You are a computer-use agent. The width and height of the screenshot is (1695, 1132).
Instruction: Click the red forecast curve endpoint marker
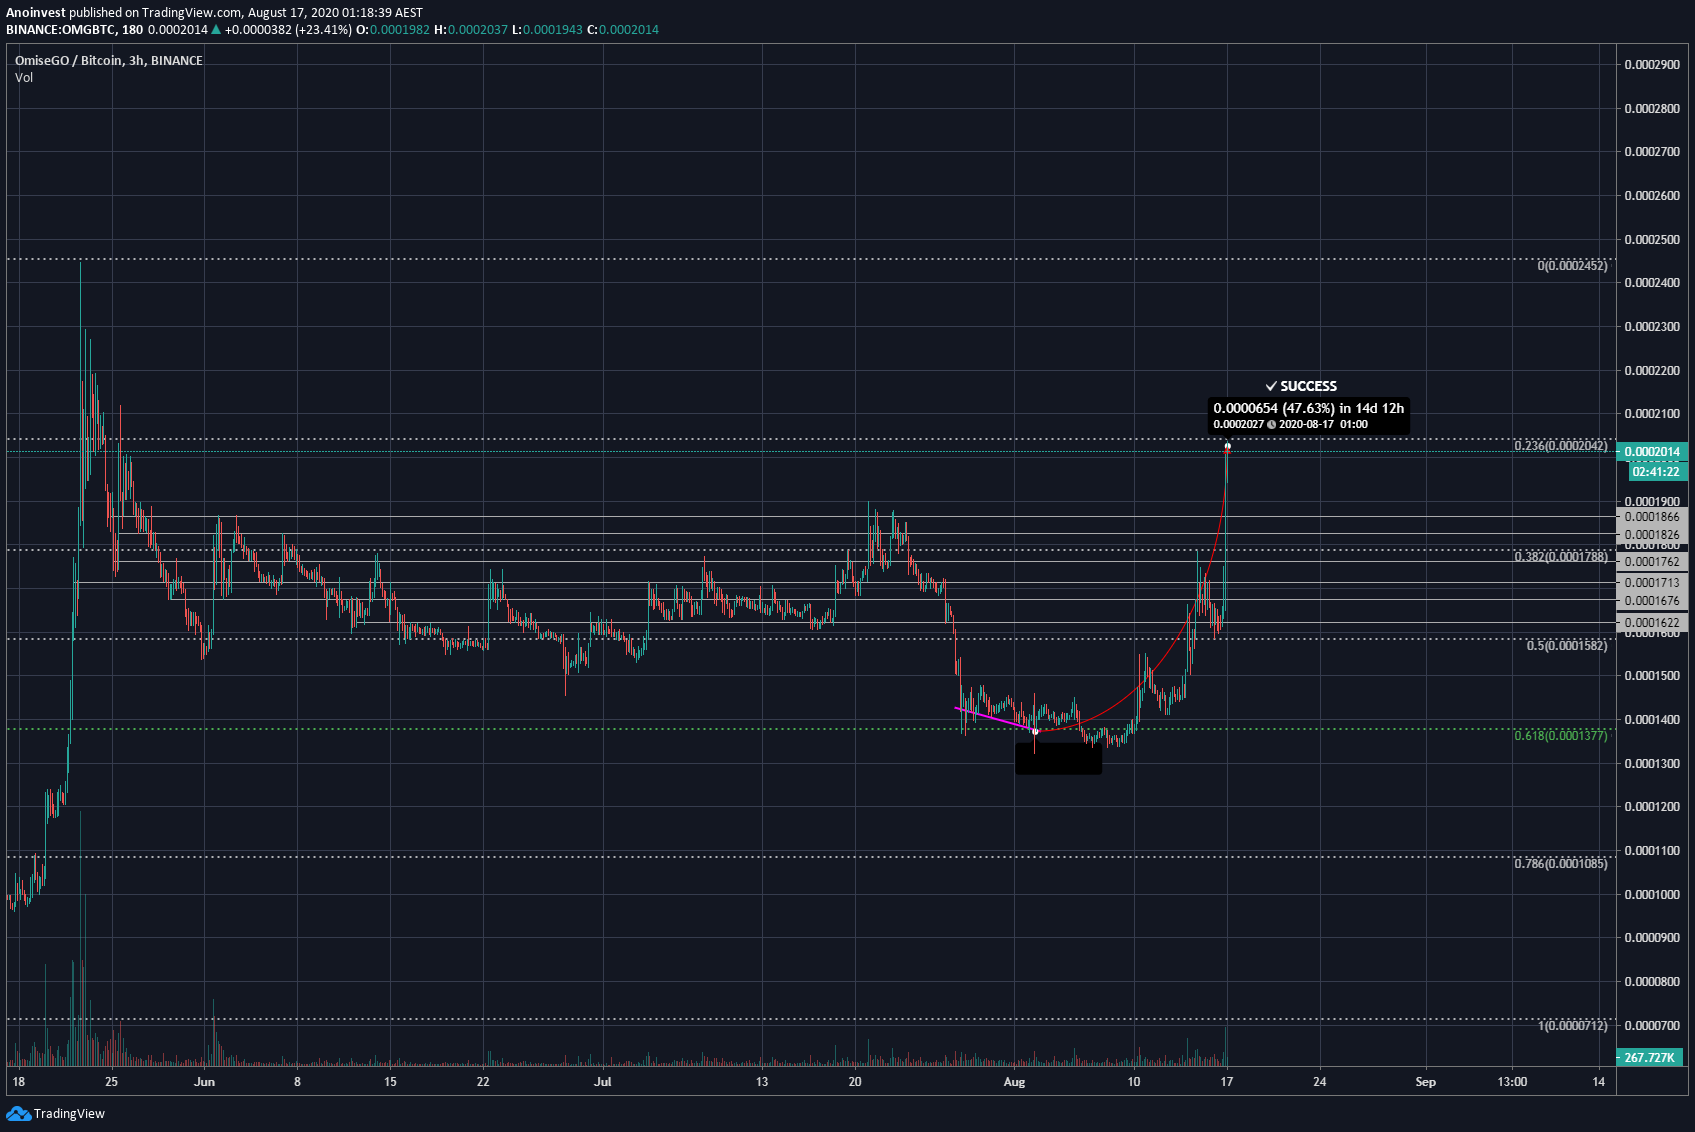(1227, 447)
